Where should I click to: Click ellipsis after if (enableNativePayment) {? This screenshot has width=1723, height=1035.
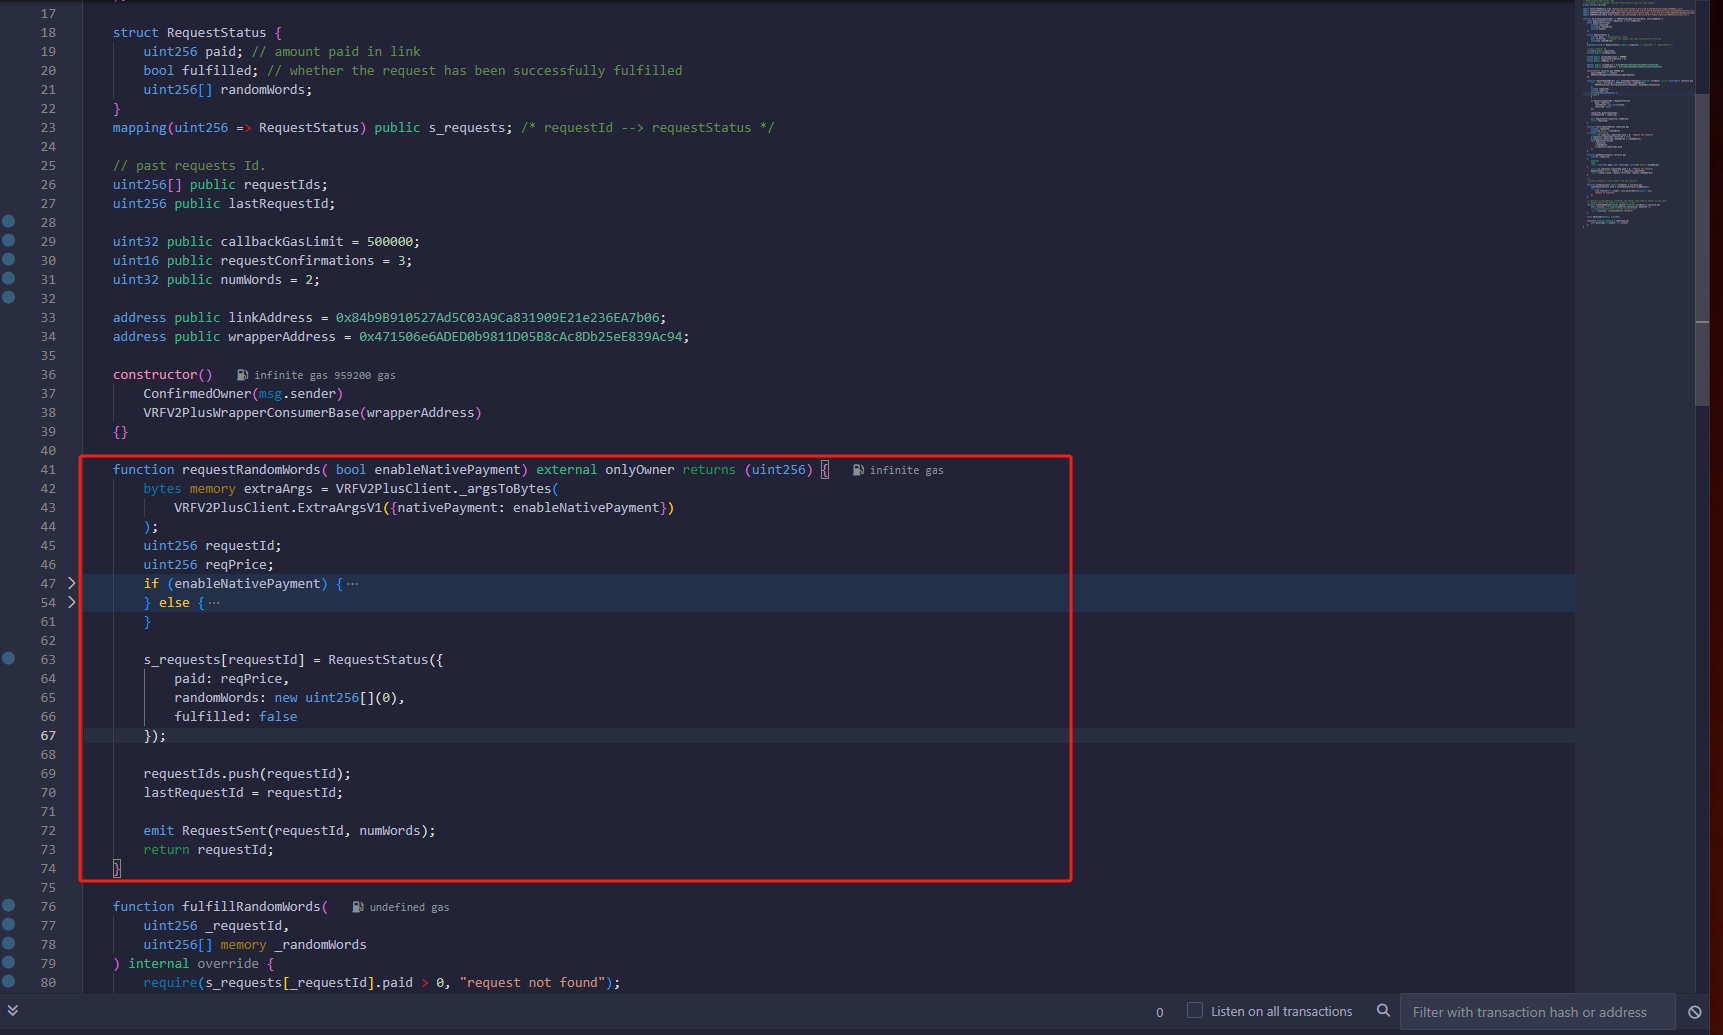tap(352, 584)
